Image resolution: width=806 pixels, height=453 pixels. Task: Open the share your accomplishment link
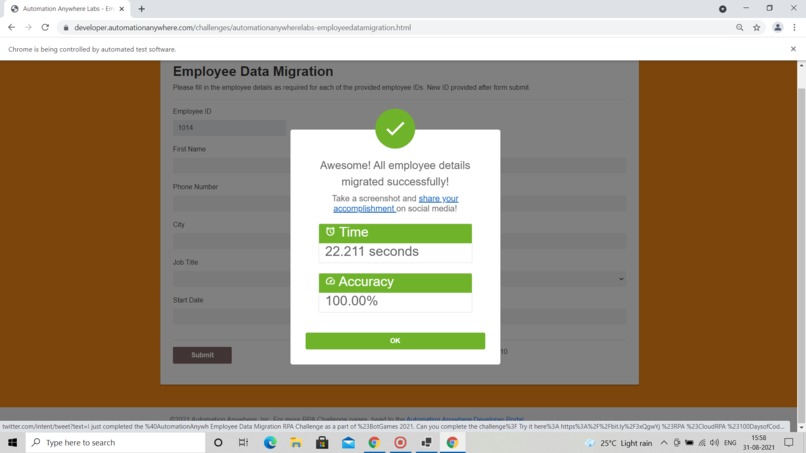tap(395, 203)
